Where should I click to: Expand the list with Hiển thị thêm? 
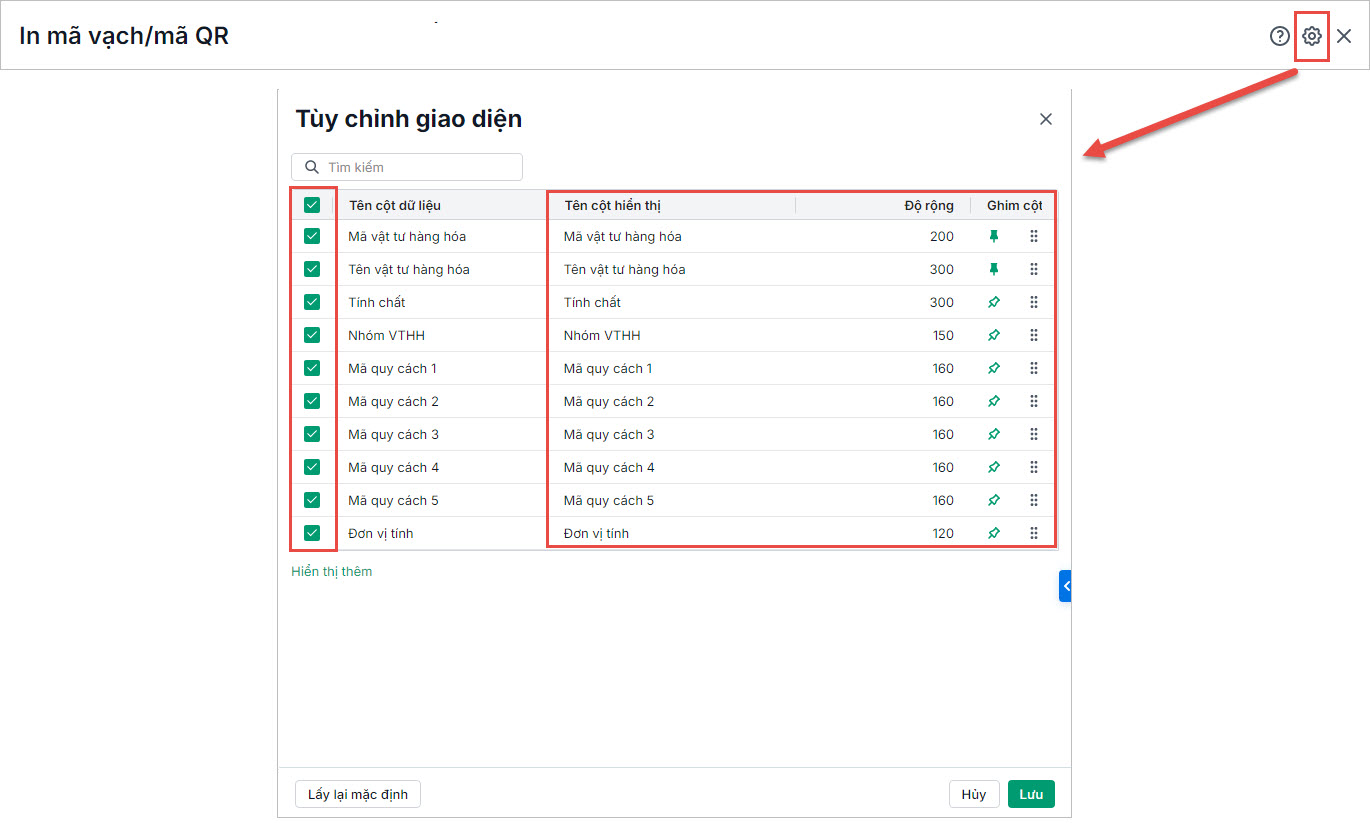[331, 572]
